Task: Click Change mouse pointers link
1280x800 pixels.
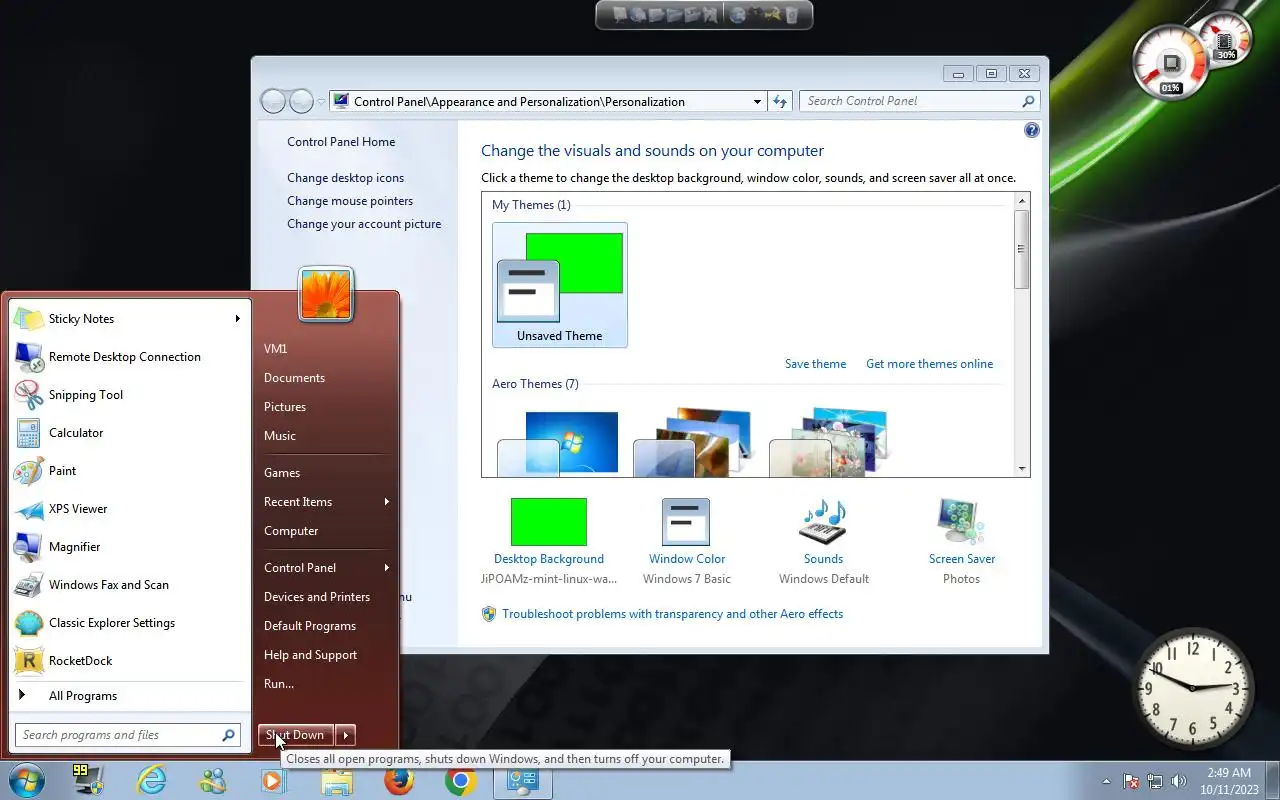Action: (350, 201)
